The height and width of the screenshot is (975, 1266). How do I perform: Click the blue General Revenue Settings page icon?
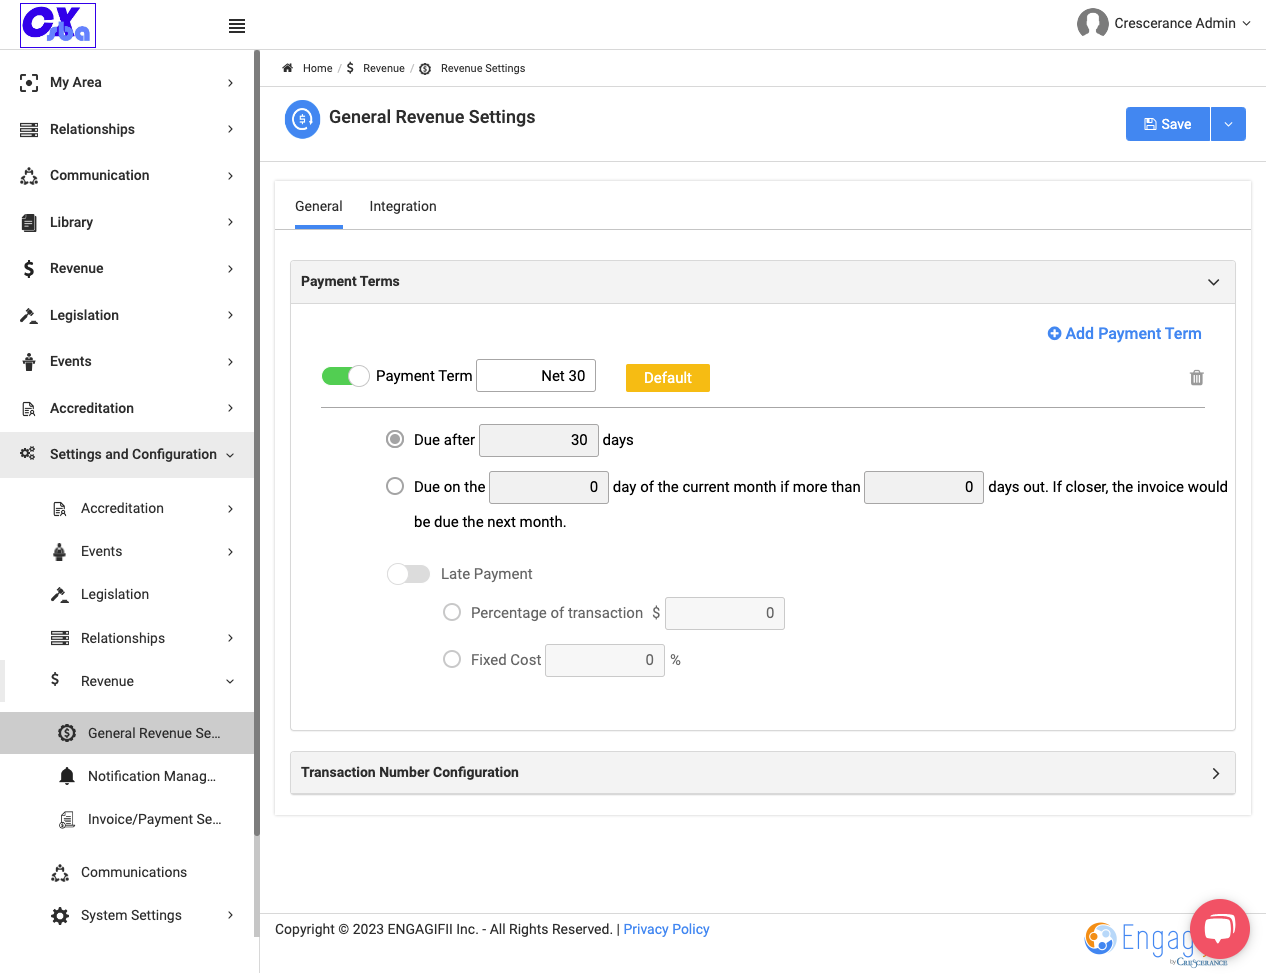point(302,119)
